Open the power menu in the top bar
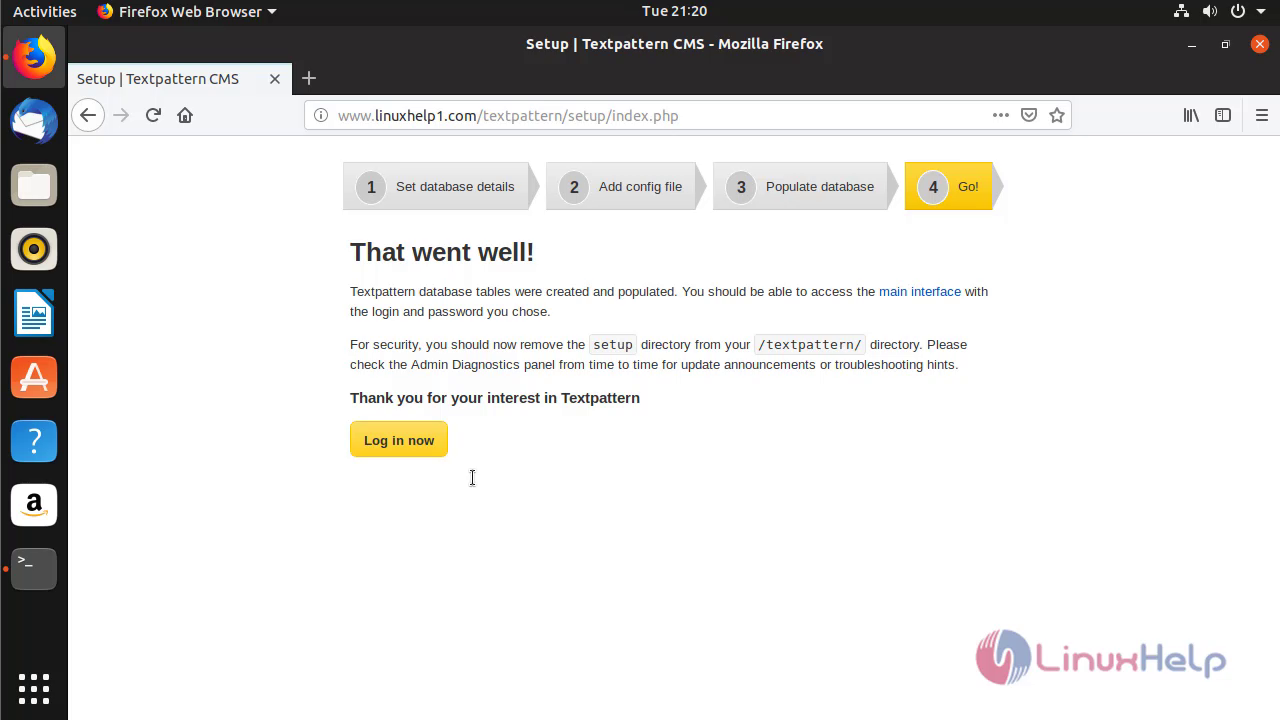1280x720 pixels. coord(1238,11)
